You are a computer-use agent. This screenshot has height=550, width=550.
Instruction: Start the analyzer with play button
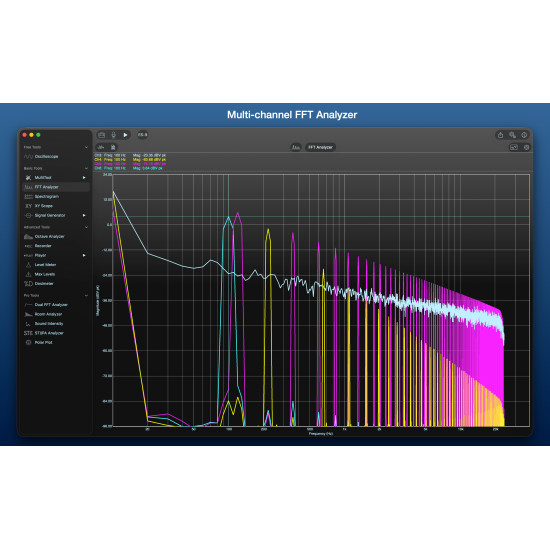coord(125,135)
